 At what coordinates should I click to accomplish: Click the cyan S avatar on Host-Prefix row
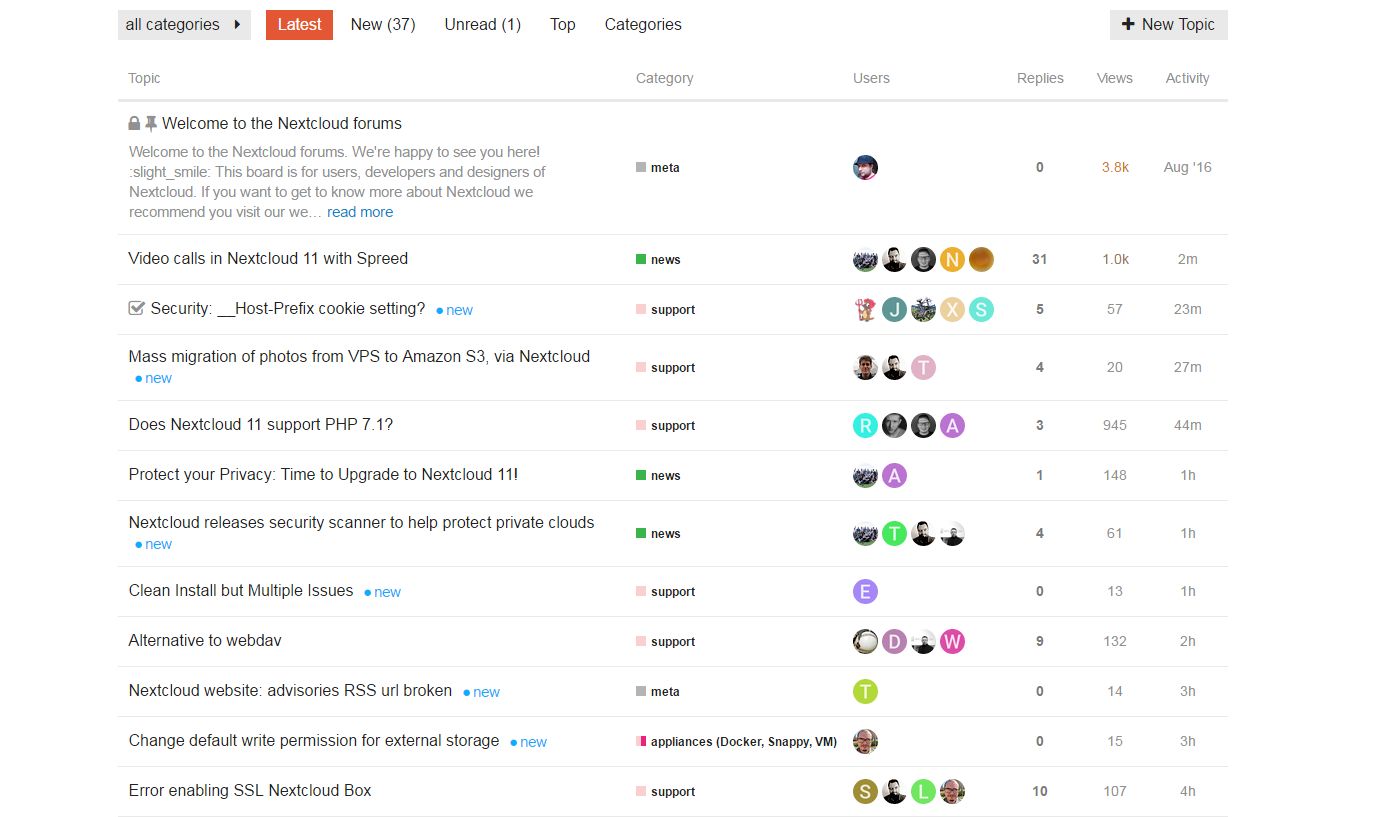point(981,310)
